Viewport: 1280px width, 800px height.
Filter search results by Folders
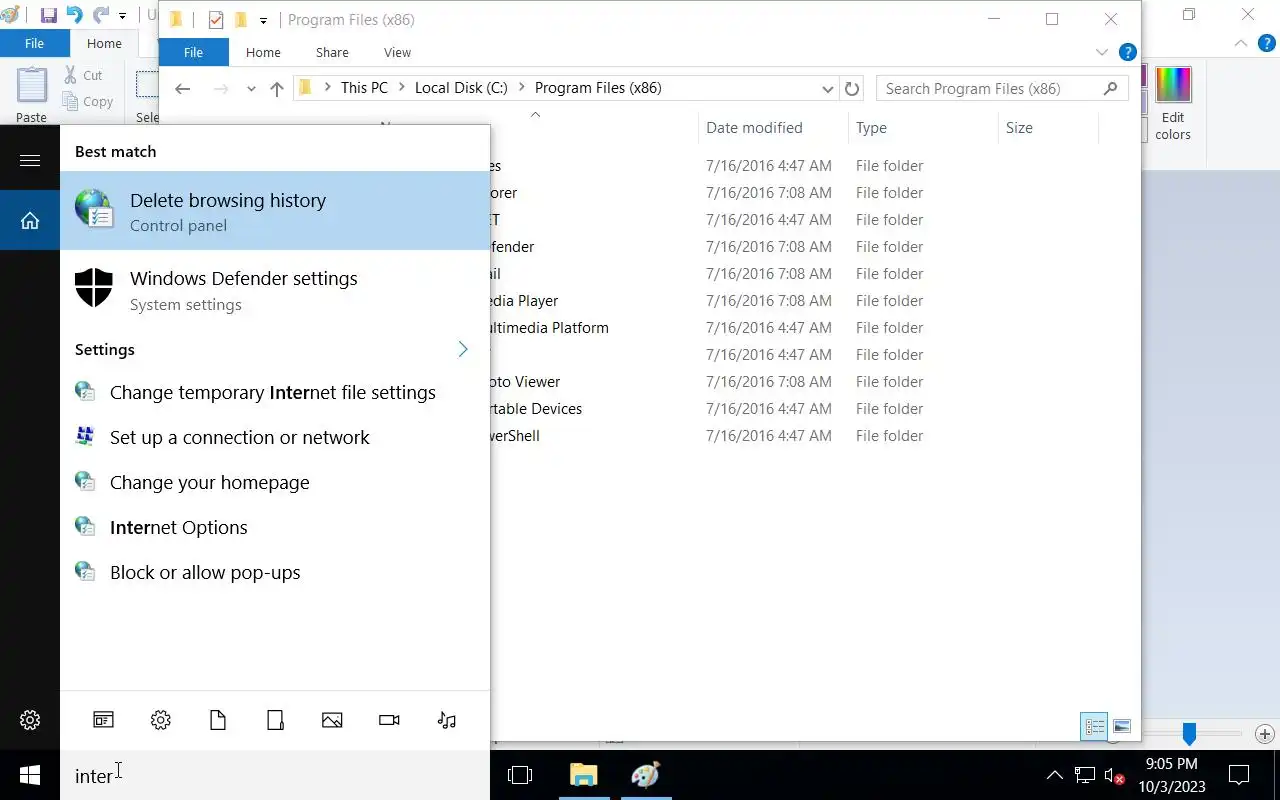tap(275, 720)
